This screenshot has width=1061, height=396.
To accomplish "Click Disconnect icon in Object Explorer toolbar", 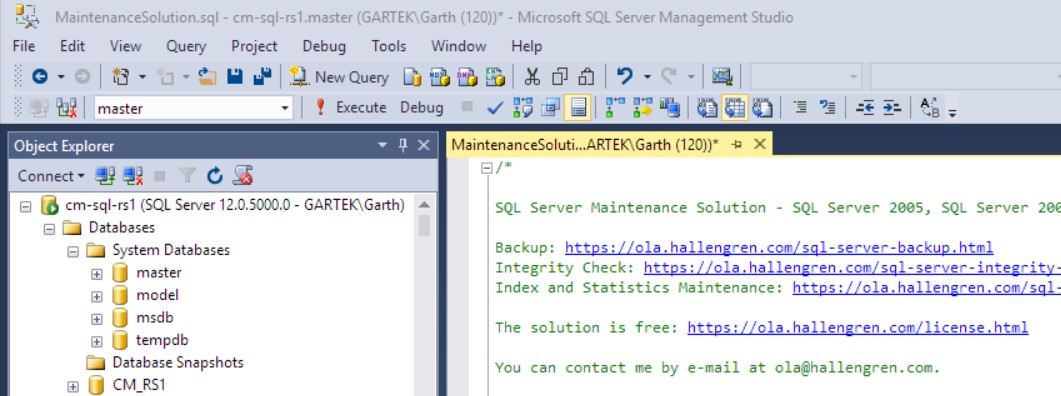I will click(133, 176).
